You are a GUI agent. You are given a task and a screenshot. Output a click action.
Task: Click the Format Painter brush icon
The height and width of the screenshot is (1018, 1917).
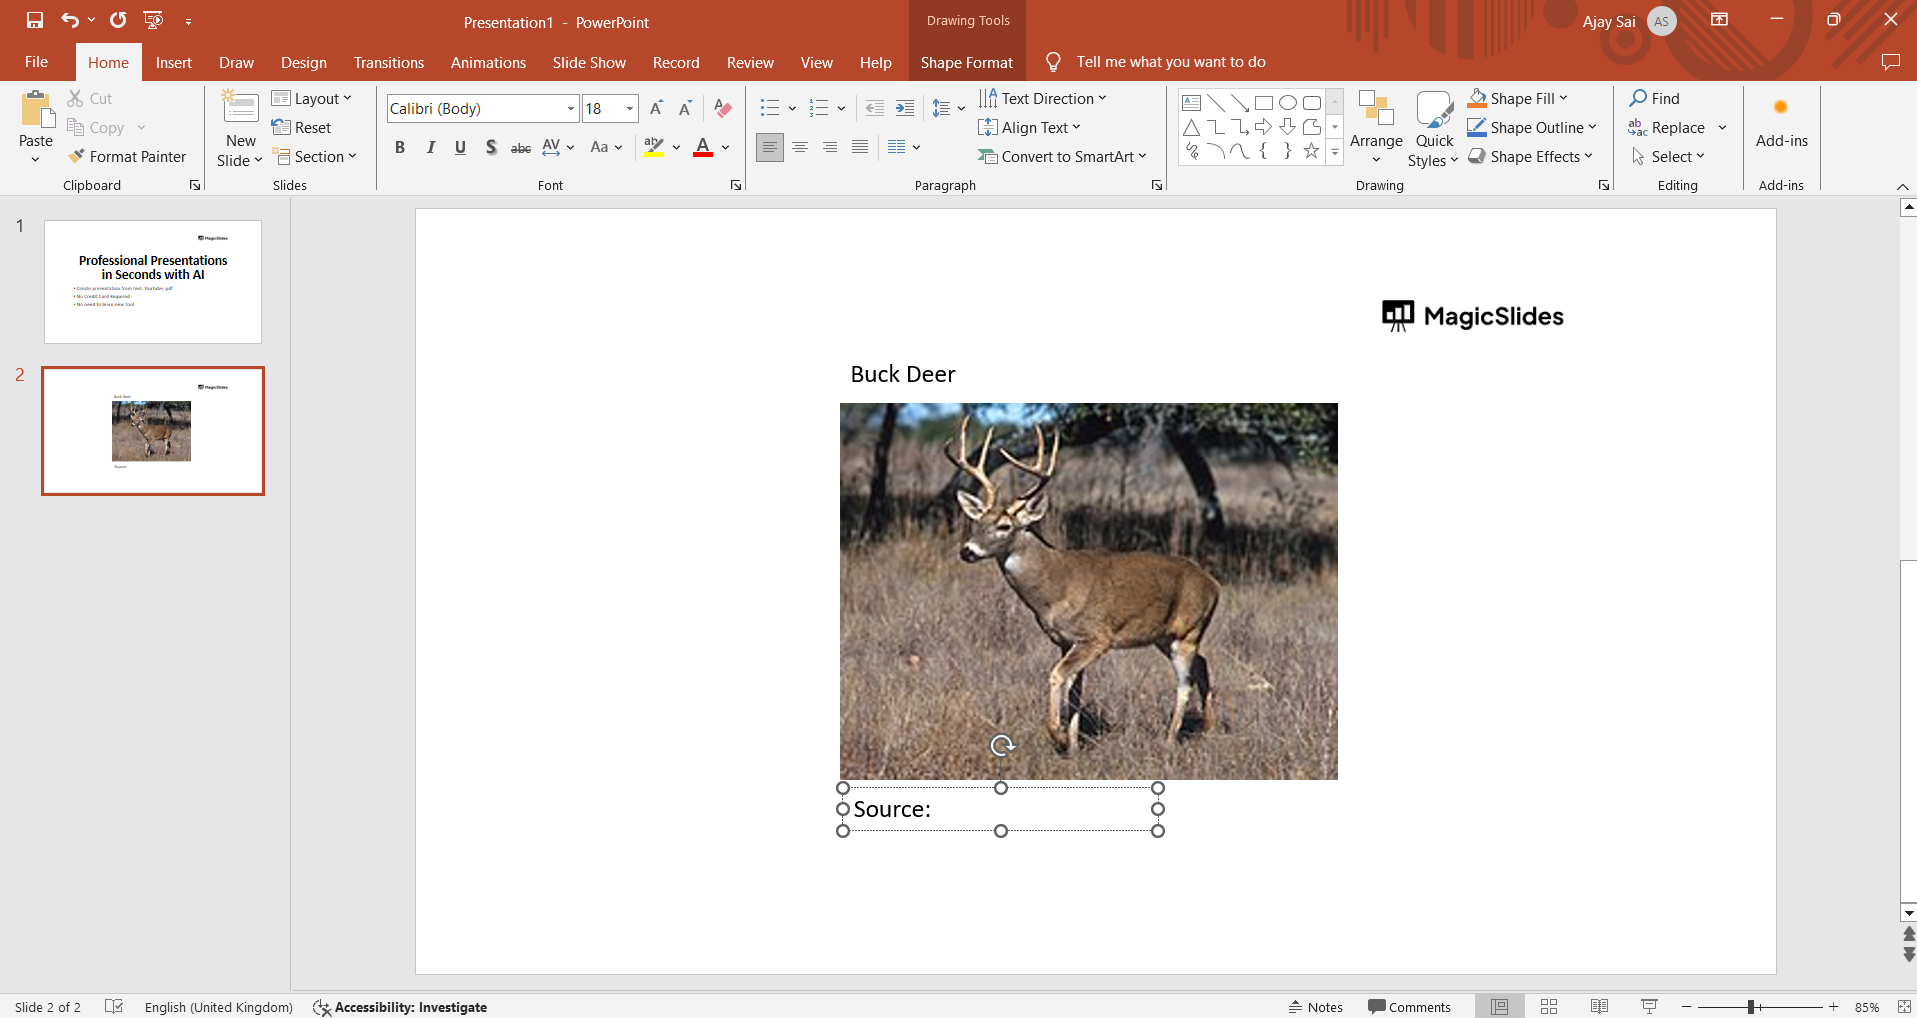coord(76,156)
